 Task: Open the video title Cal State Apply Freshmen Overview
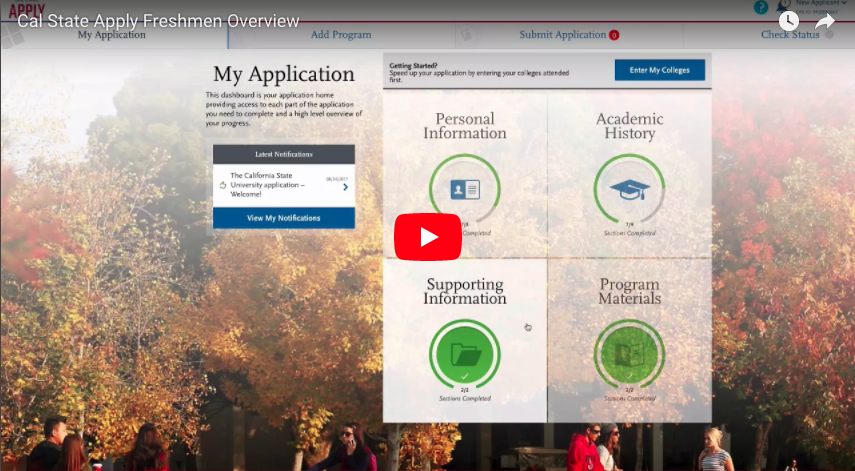158,21
